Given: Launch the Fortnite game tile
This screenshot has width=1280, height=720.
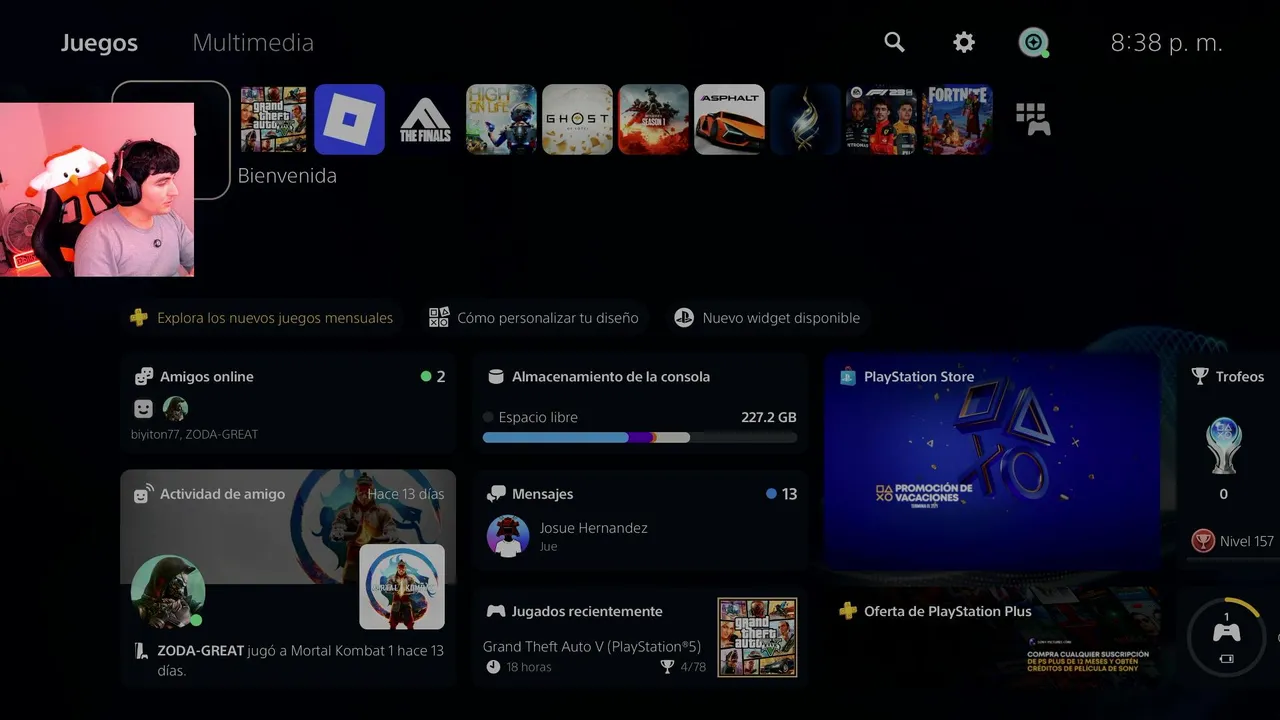Looking at the screenshot, I should [x=957, y=119].
